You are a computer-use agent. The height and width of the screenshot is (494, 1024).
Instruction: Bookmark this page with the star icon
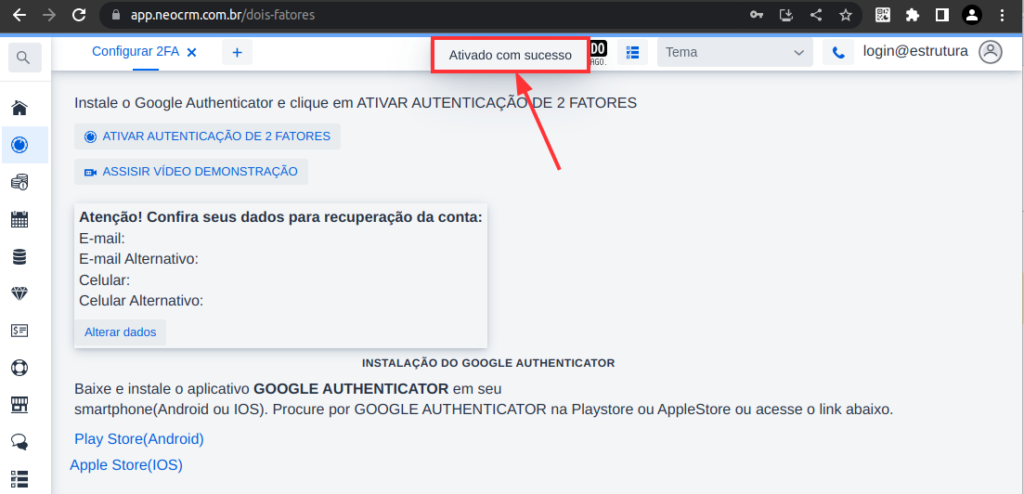[845, 15]
